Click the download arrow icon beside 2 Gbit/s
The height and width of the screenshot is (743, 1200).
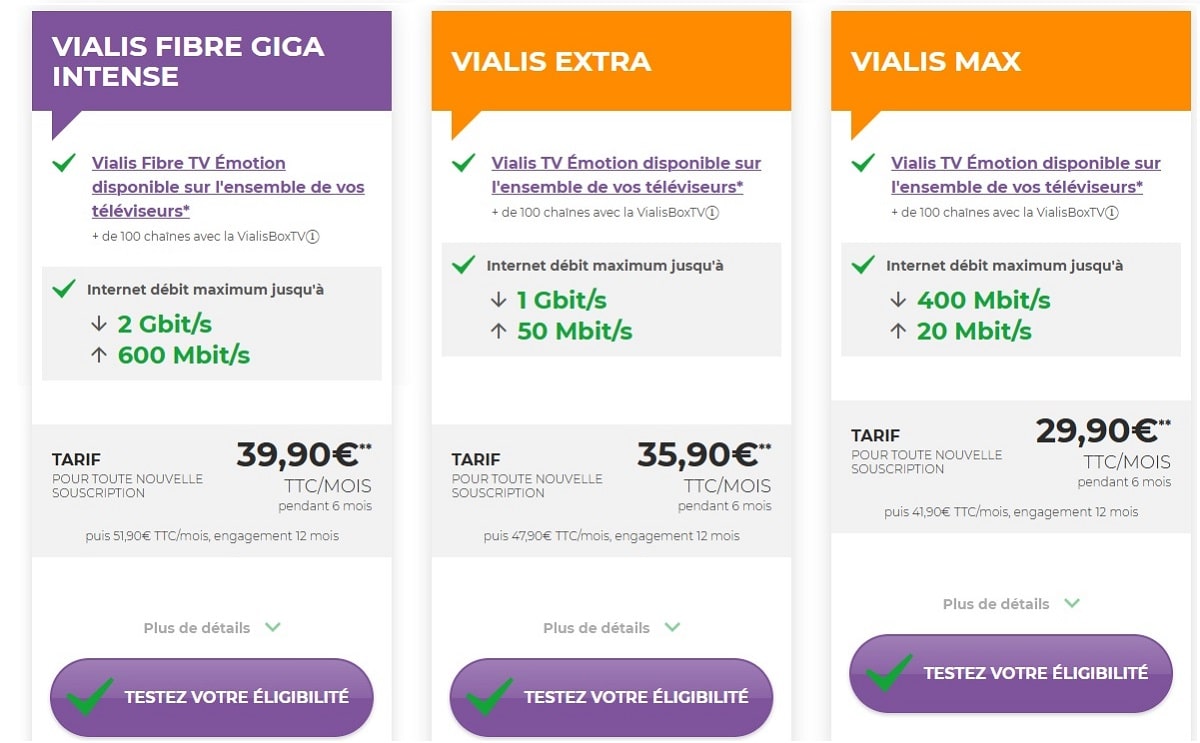(x=98, y=323)
